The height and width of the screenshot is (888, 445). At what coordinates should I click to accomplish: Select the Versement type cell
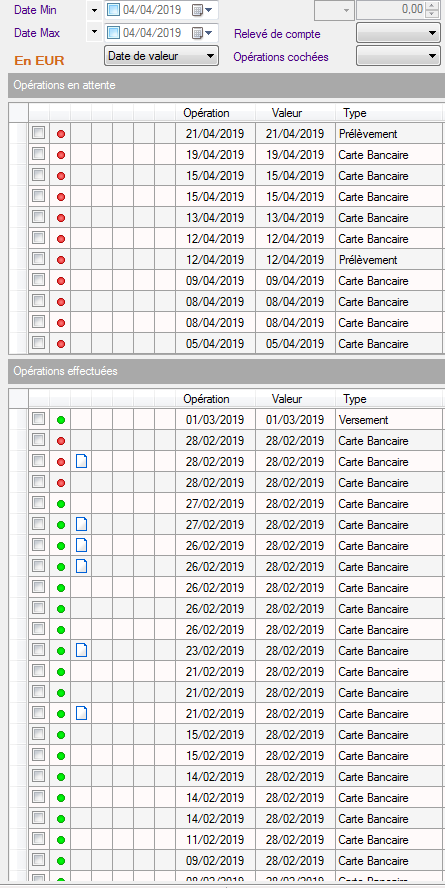[x=390, y=420]
